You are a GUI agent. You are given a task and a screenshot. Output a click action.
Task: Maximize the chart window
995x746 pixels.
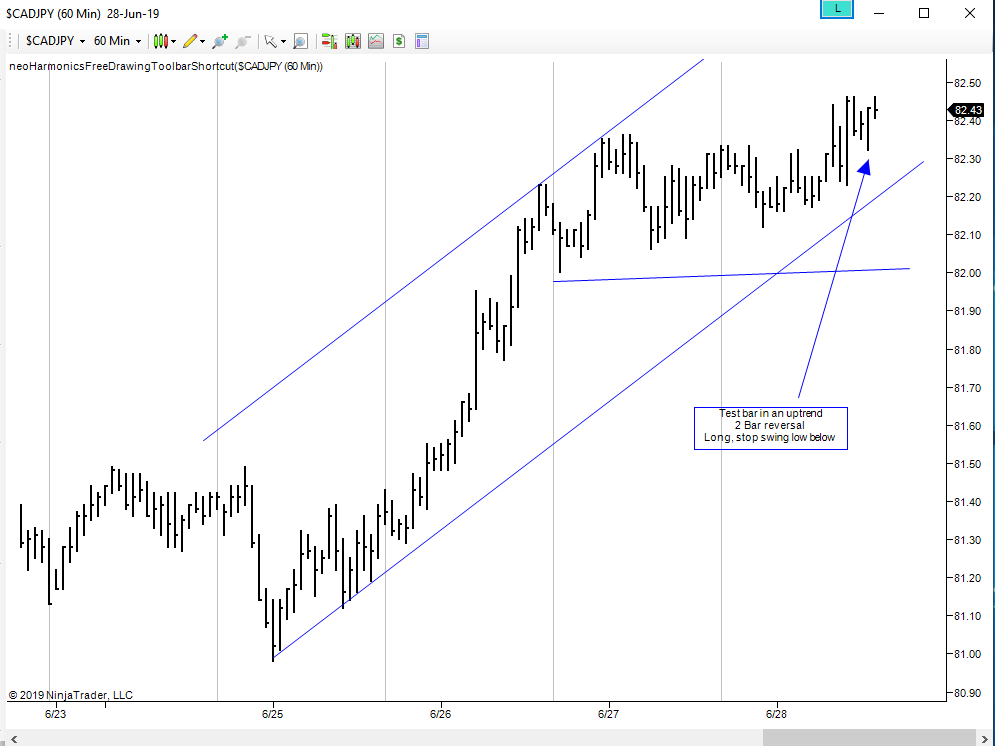click(x=924, y=13)
